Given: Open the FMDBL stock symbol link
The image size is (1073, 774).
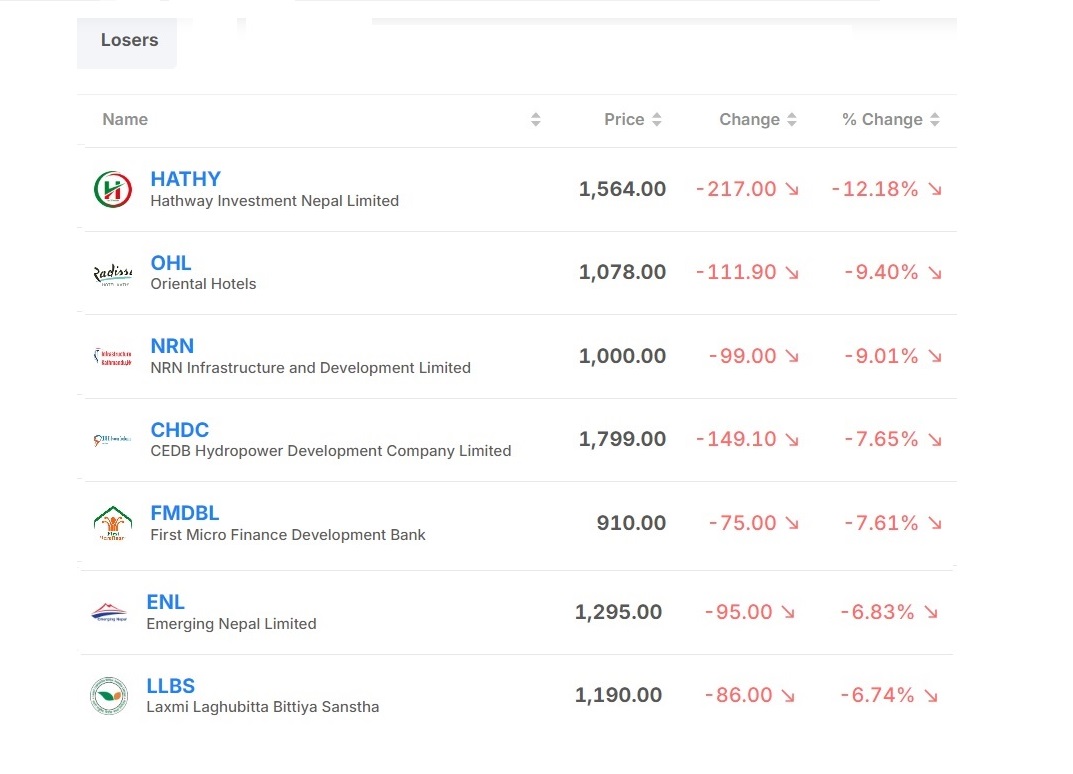Looking at the screenshot, I should (185, 513).
